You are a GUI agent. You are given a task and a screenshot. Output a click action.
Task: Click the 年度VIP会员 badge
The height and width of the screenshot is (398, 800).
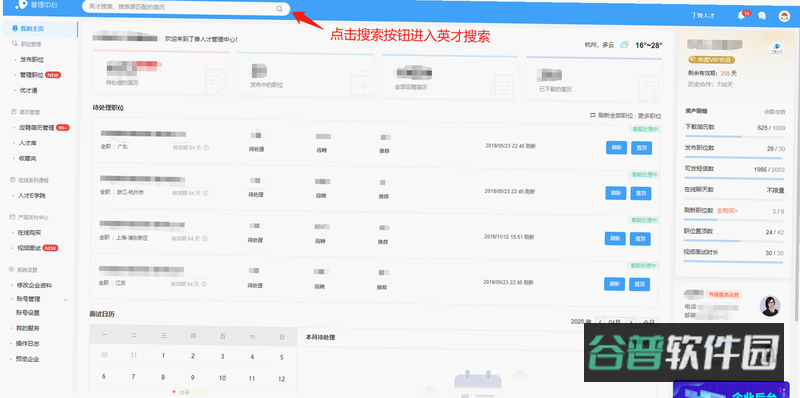[x=711, y=60]
